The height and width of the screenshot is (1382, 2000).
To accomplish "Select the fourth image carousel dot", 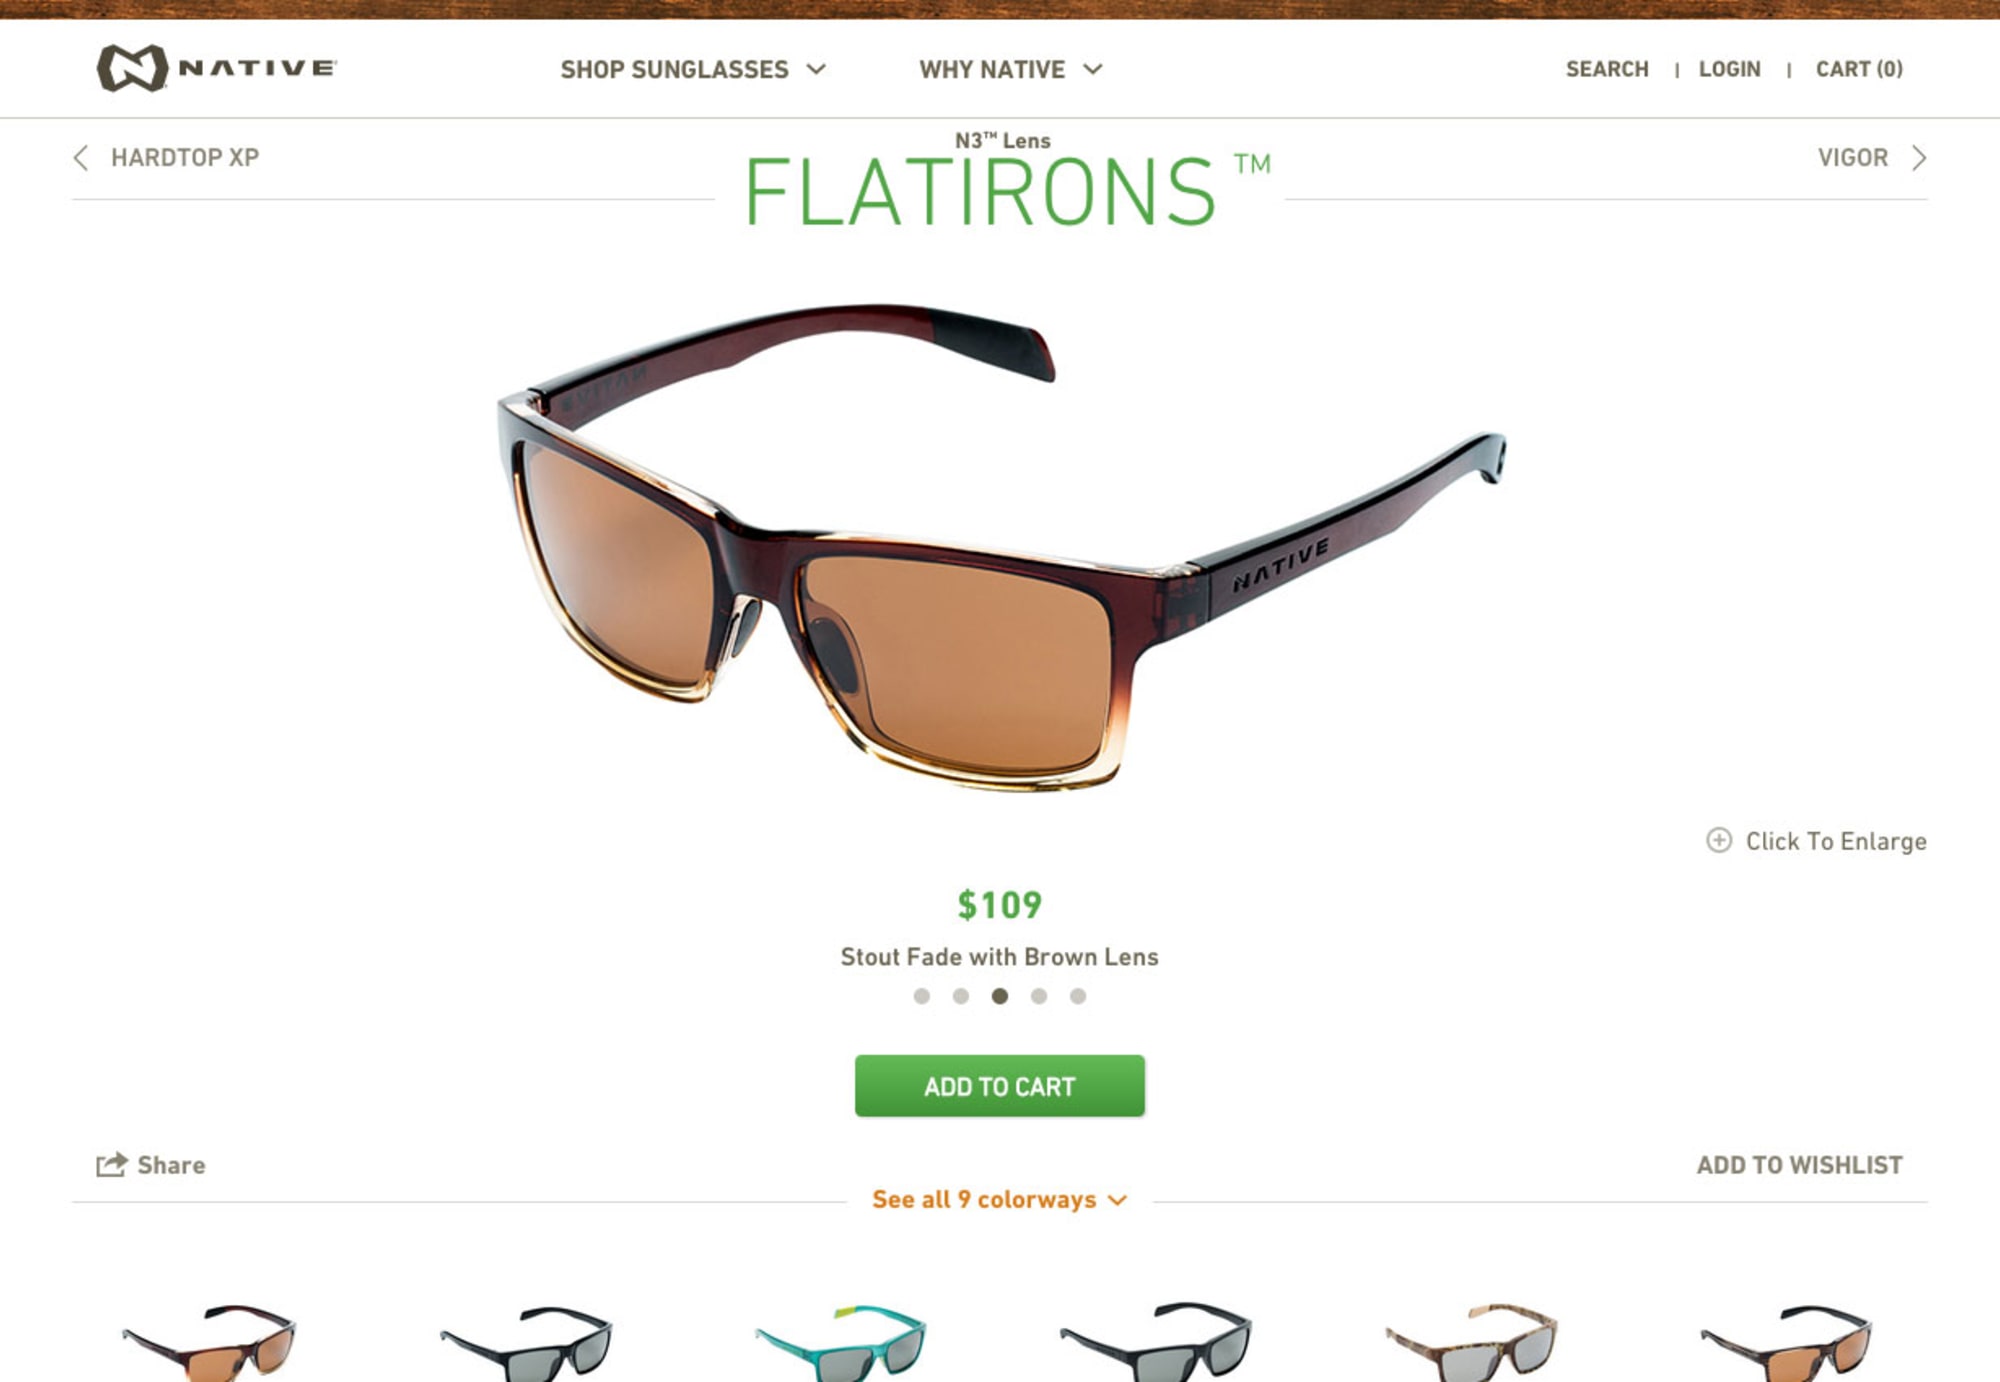I will coord(1039,996).
